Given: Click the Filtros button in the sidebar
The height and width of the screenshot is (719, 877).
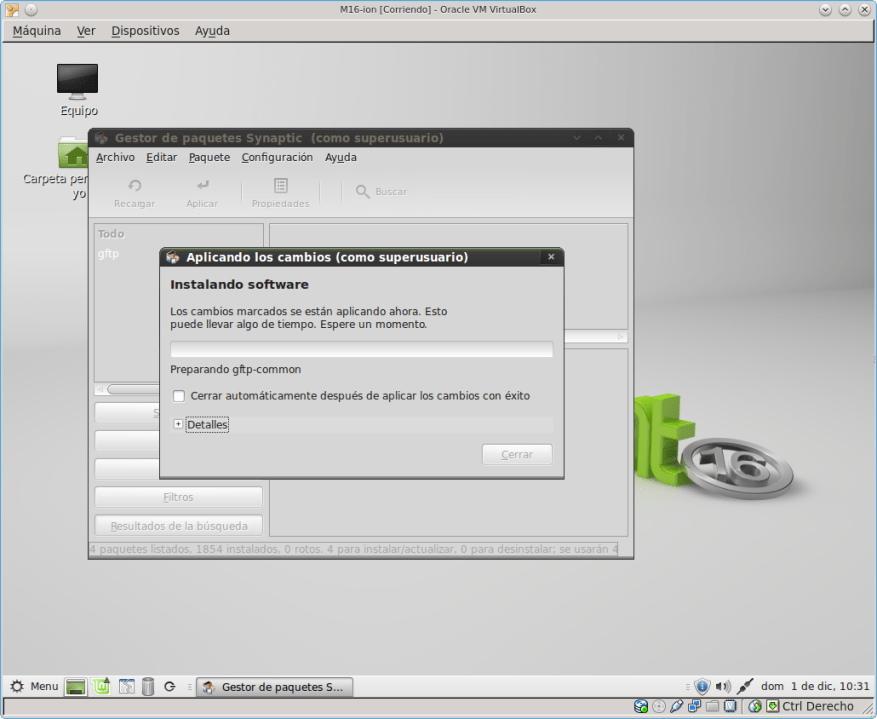Looking at the screenshot, I should coord(177,496).
